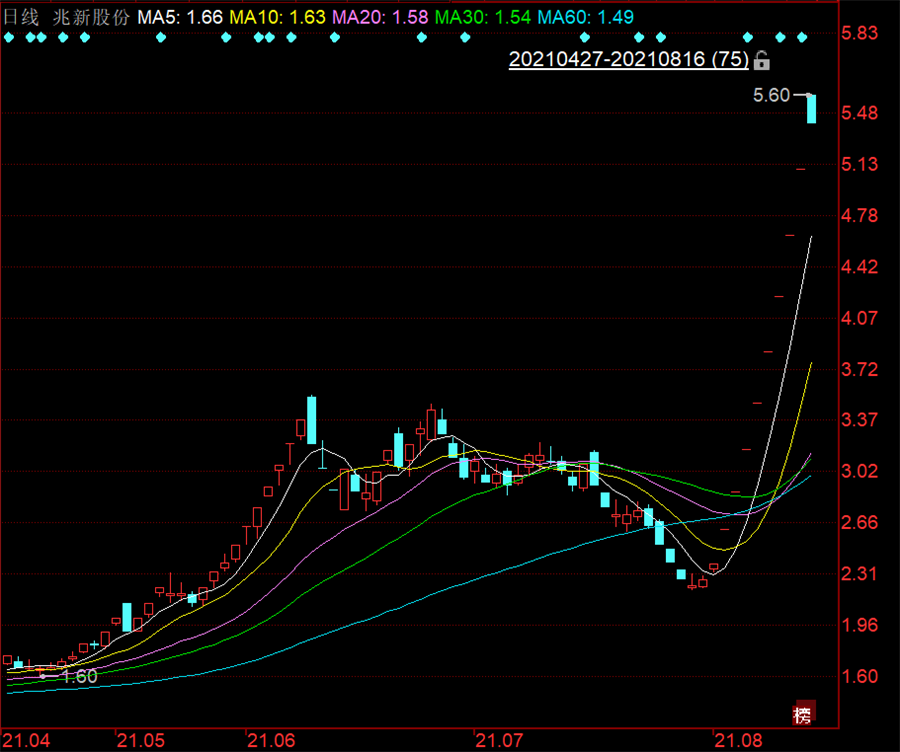Select the 兆新股份 stock name
This screenshot has height=752, width=900.
(x=91, y=17)
